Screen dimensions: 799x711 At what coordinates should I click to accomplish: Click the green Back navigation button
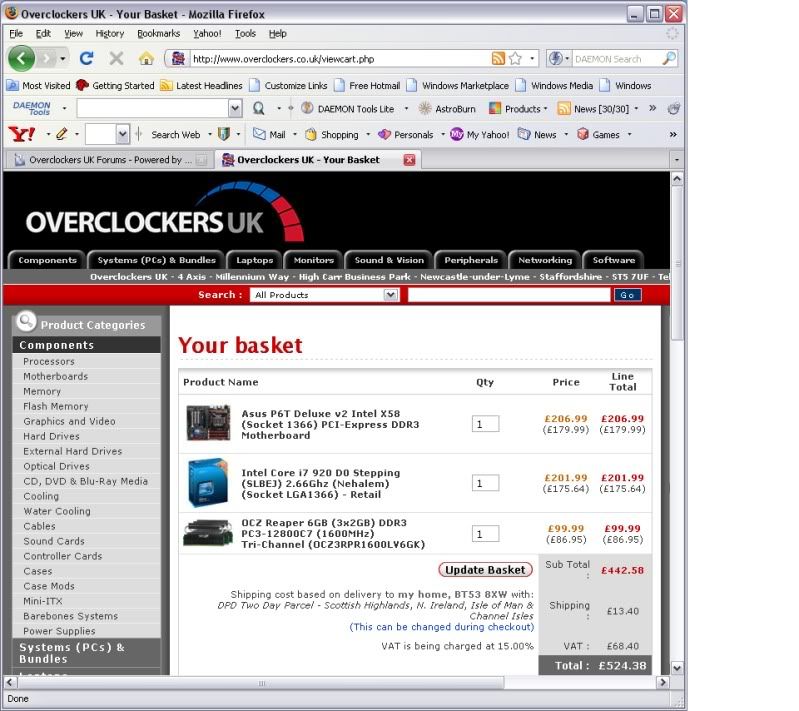point(22,58)
